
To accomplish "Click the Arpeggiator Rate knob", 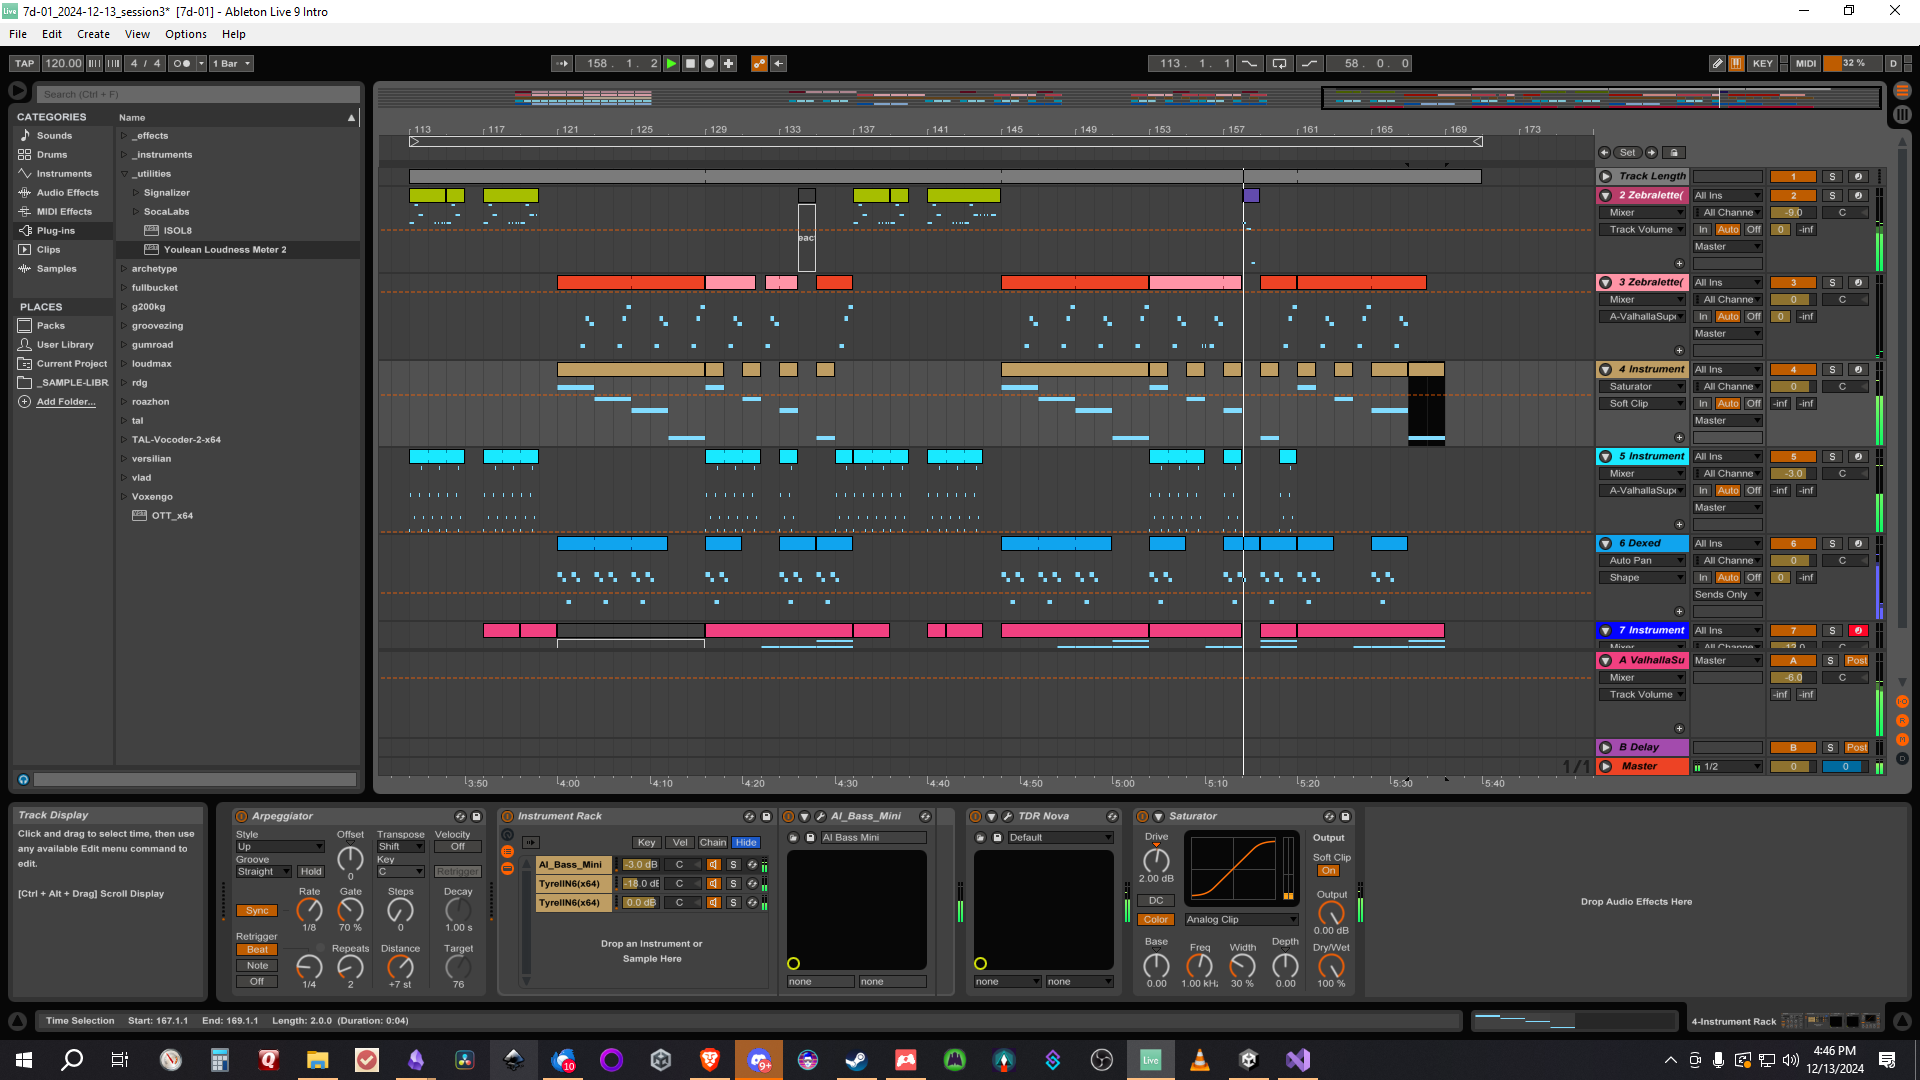I will click(x=309, y=910).
